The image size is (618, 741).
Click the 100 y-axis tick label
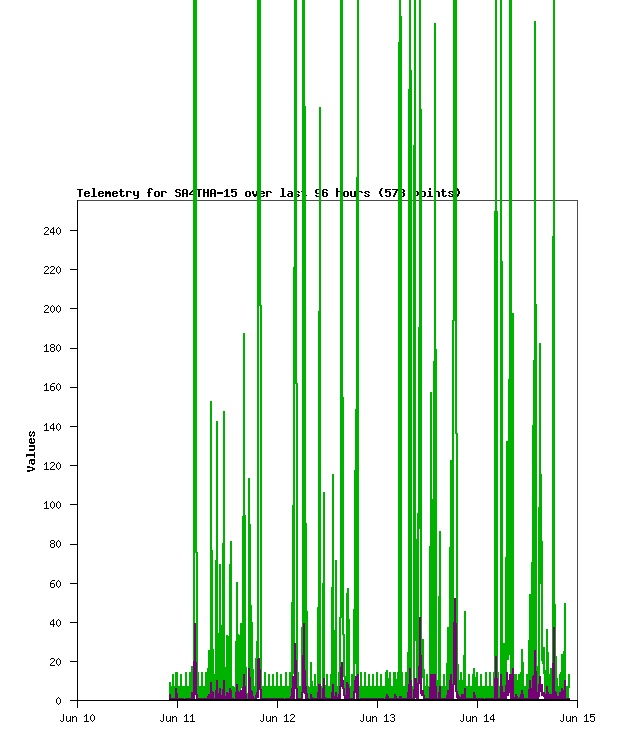(52, 505)
